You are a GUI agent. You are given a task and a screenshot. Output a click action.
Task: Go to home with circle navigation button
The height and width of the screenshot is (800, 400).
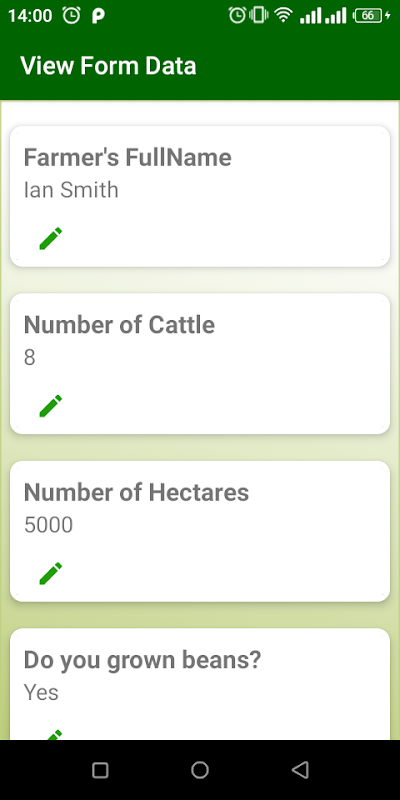pyautogui.click(x=199, y=769)
